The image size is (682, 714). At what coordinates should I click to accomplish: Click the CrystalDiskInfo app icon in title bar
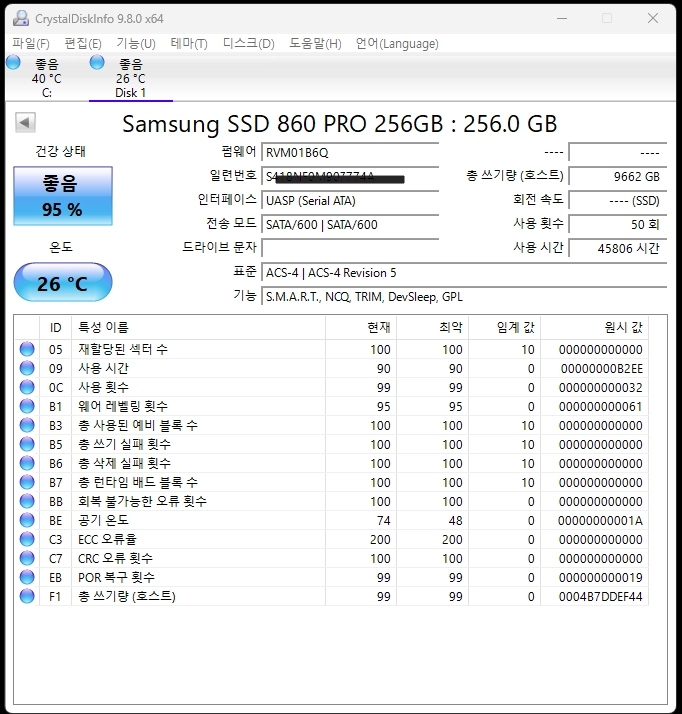pyautogui.click(x=21, y=18)
